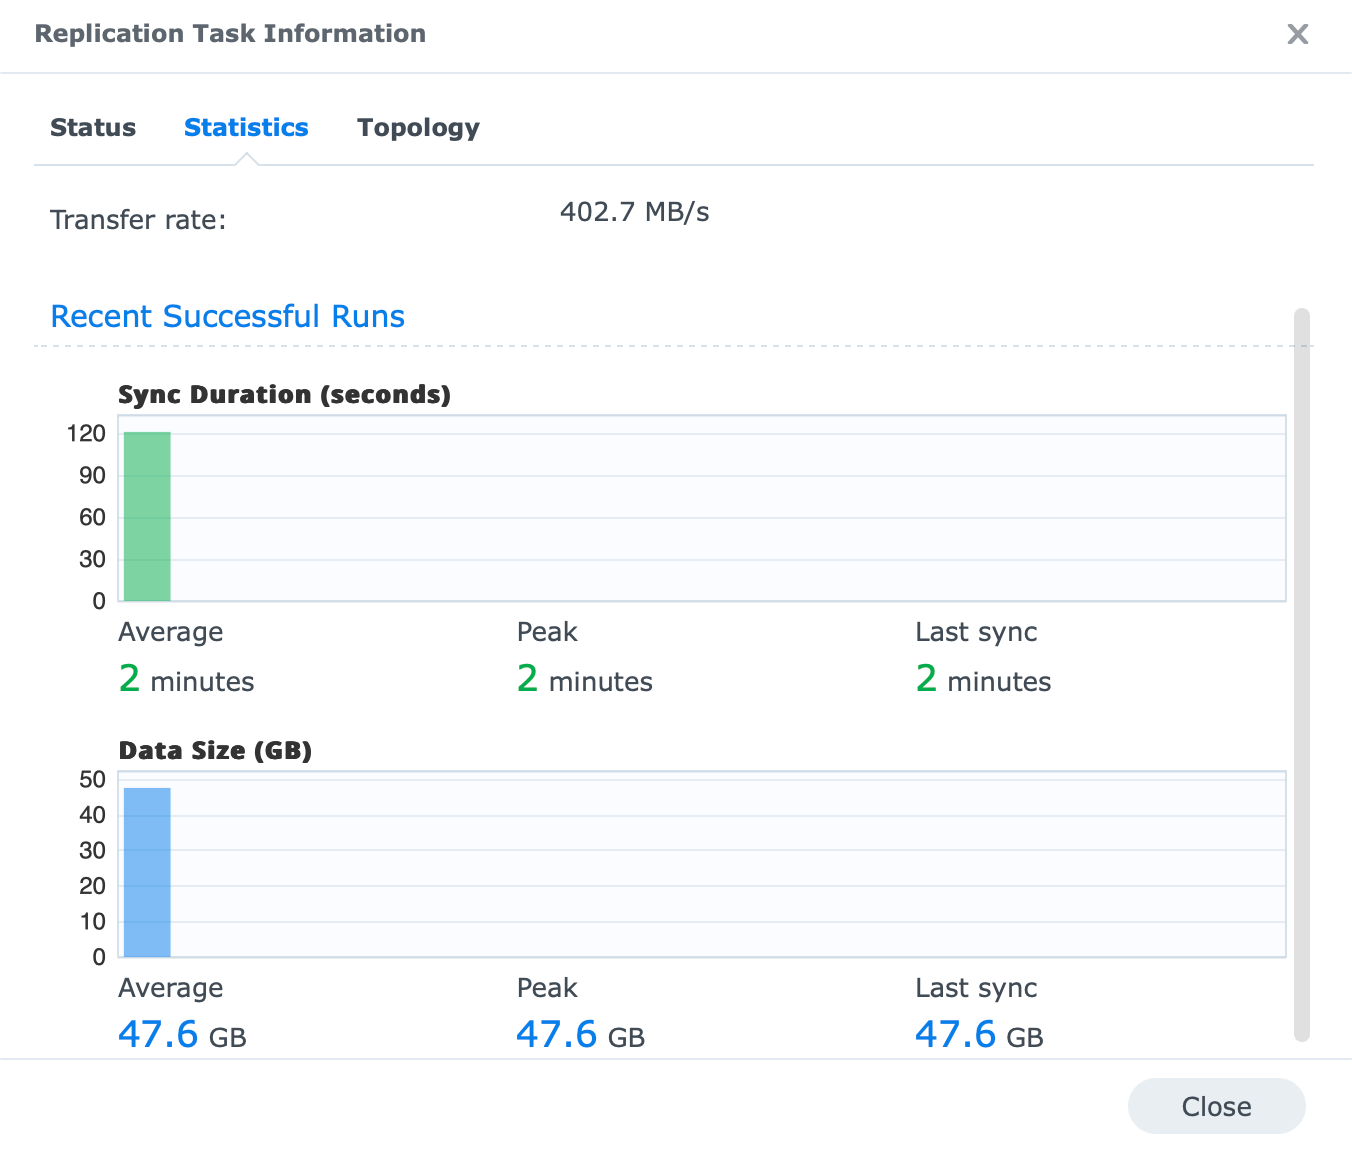Image resolution: width=1352 pixels, height=1154 pixels.
Task: Click the vertical scrollbar in the statistics panel
Action: [1301, 674]
